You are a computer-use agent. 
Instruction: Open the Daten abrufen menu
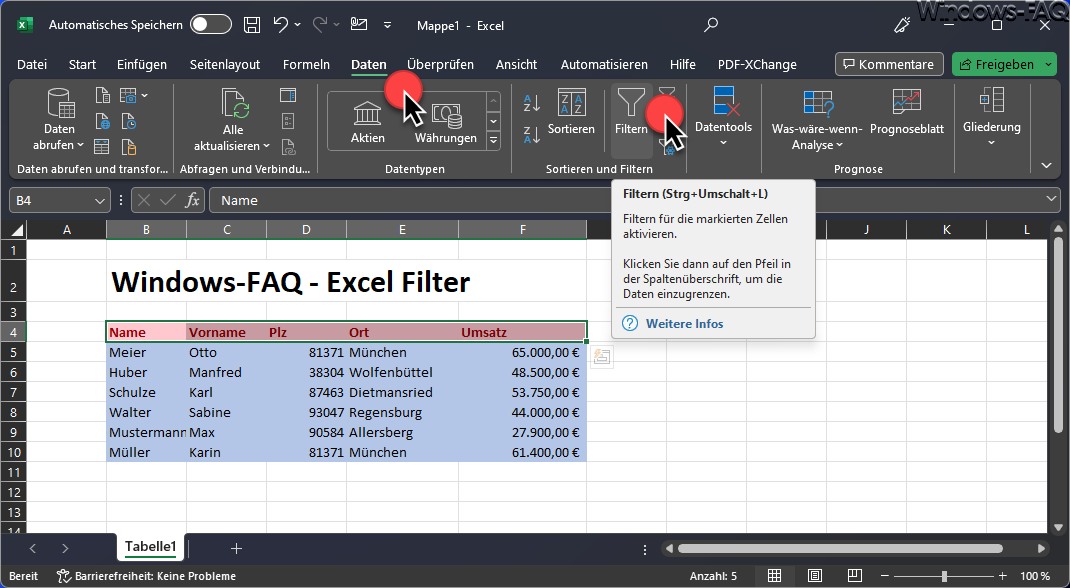pyautogui.click(x=59, y=121)
